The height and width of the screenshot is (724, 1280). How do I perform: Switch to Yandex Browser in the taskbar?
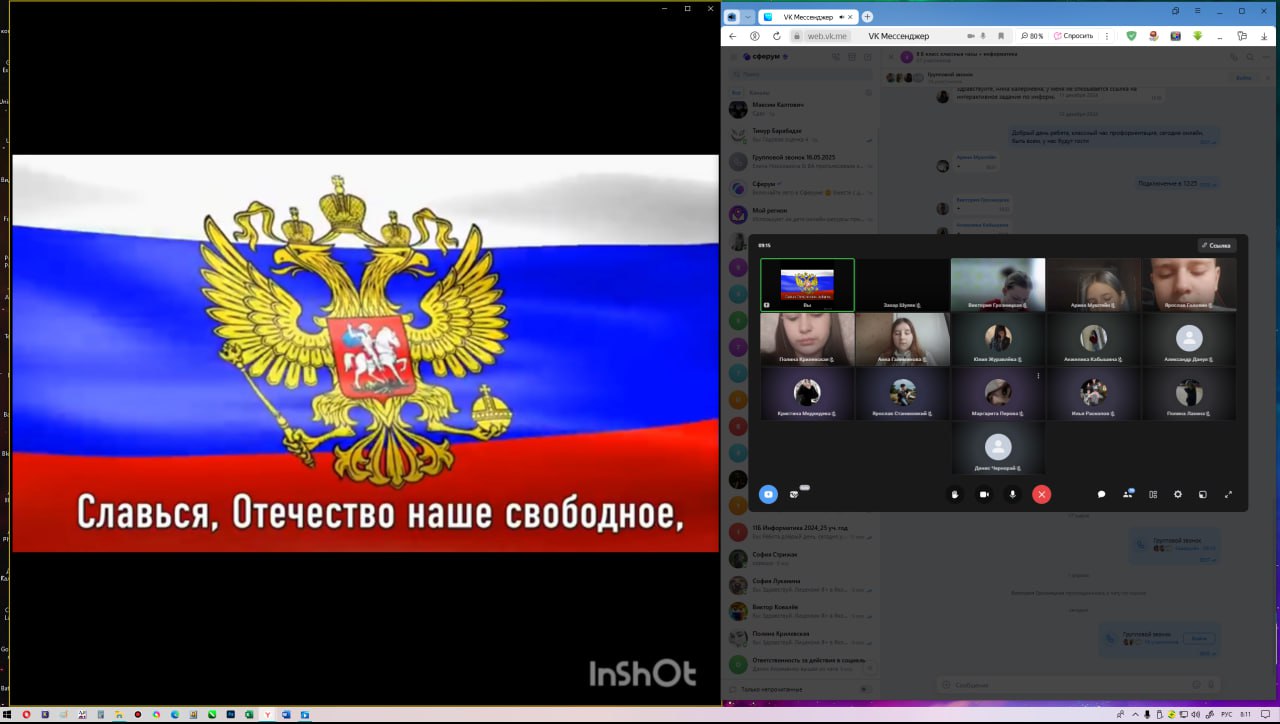click(x=268, y=715)
